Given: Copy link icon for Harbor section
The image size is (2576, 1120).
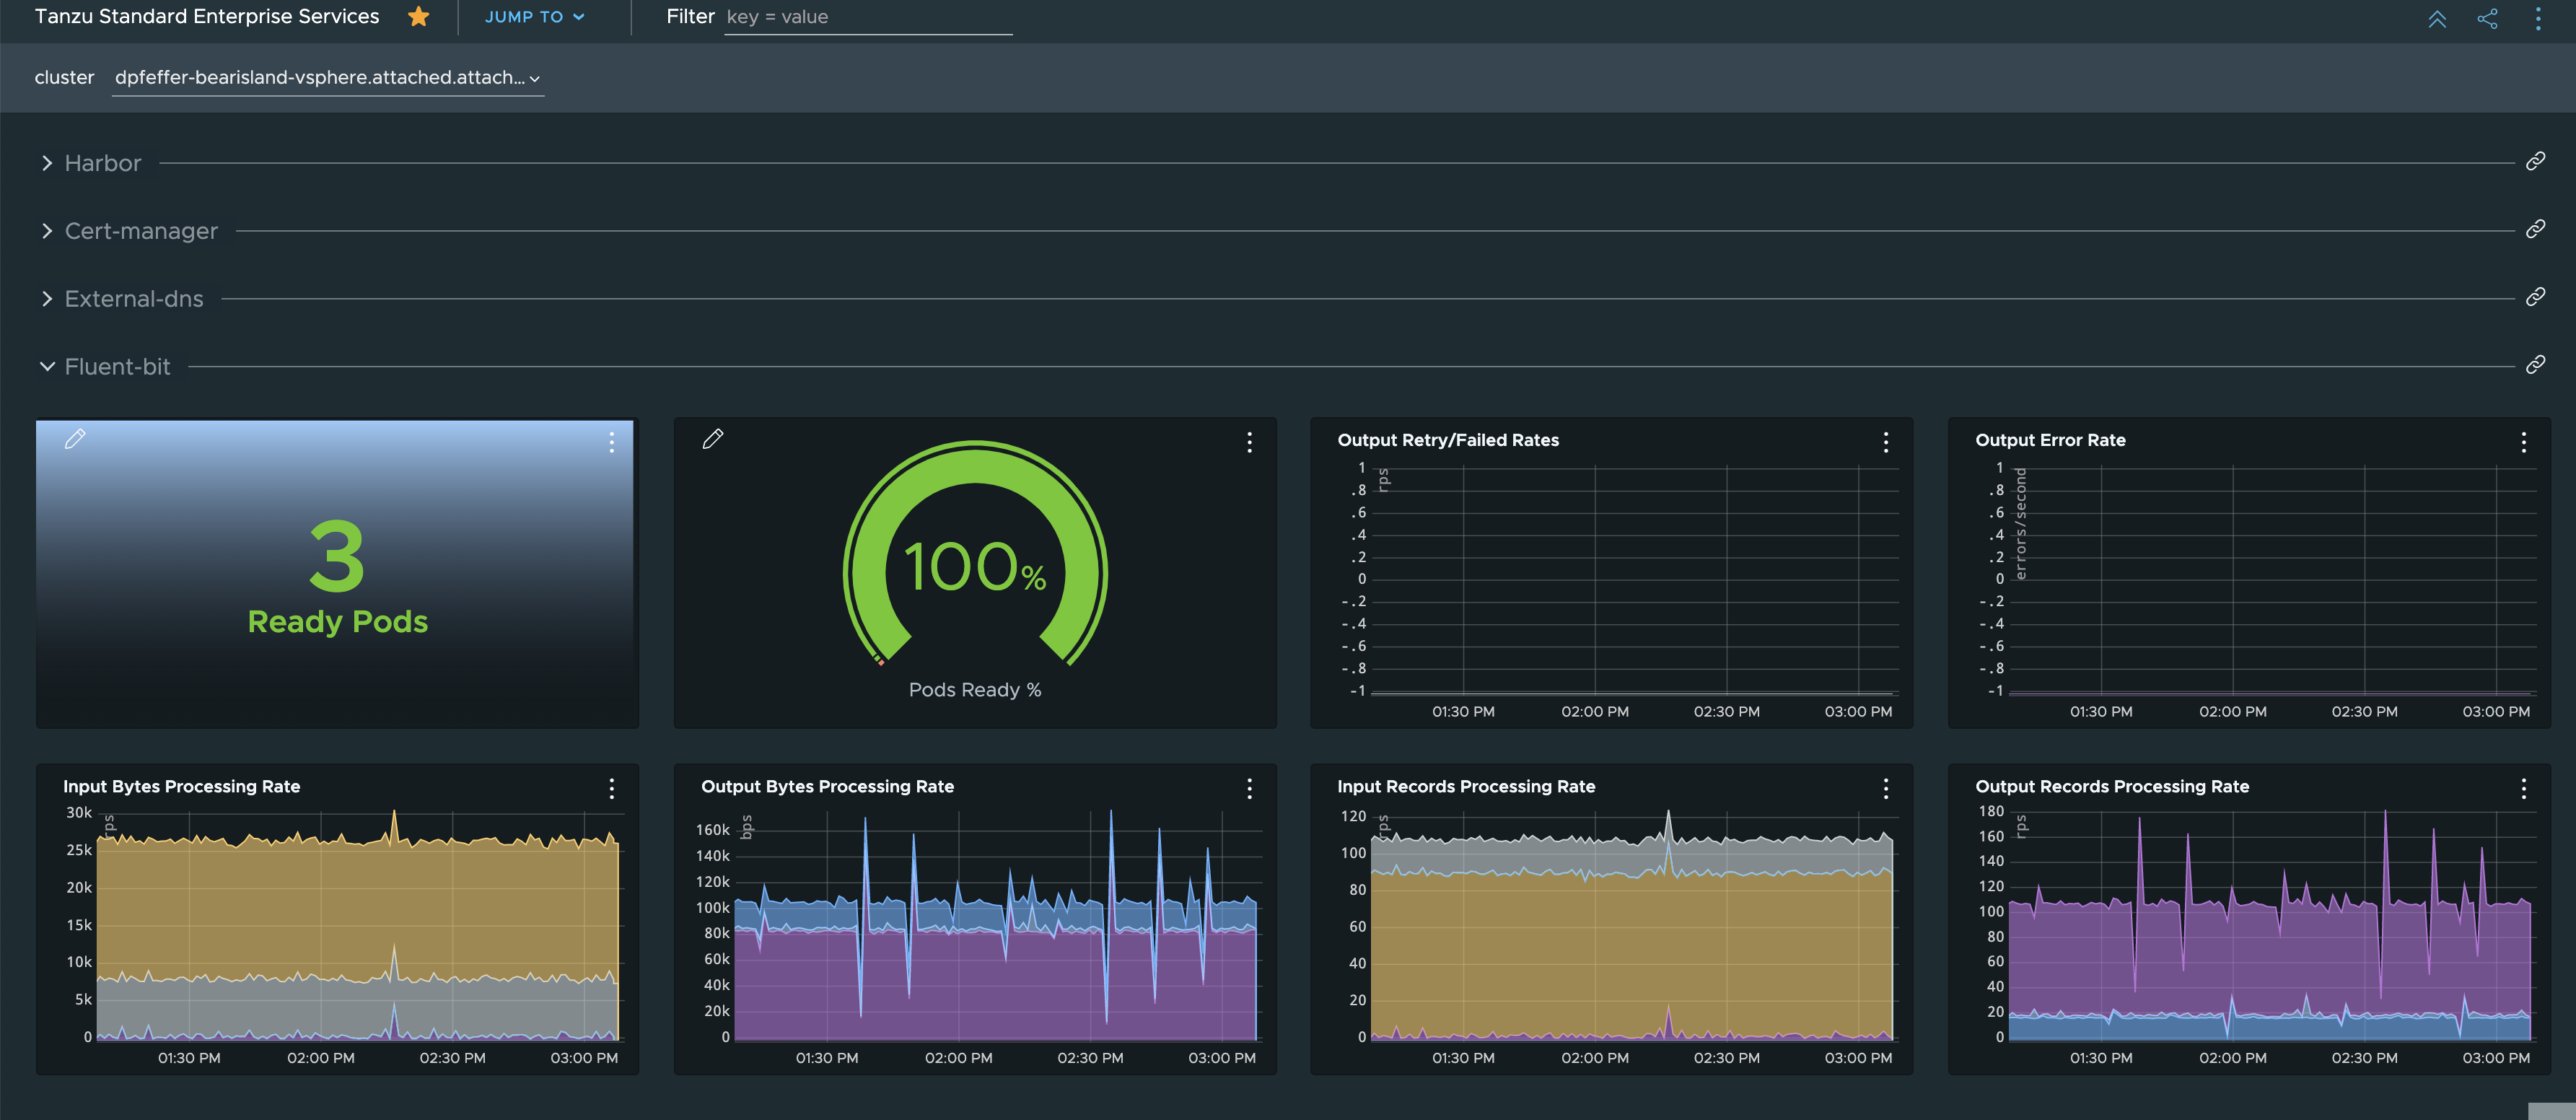Looking at the screenshot, I should (x=2535, y=162).
